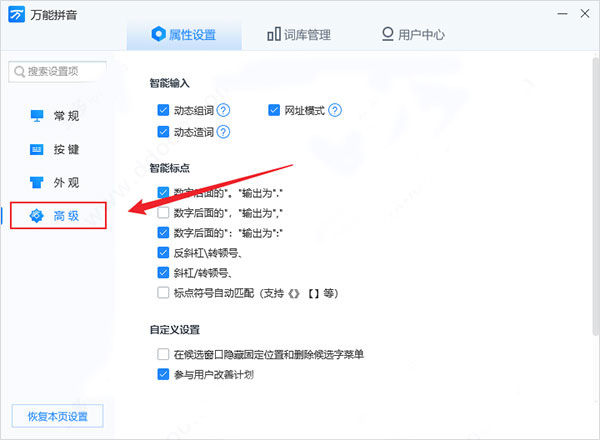Enable 标点符号自动匹配 checkbox
The height and width of the screenshot is (440, 600).
(x=163, y=293)
